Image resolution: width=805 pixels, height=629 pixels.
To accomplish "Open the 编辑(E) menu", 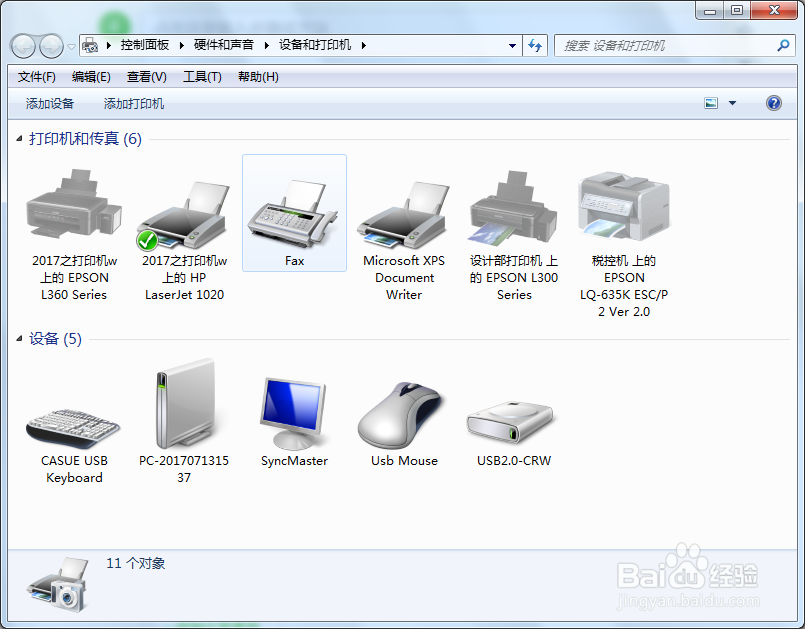I will tap(91, 77).
